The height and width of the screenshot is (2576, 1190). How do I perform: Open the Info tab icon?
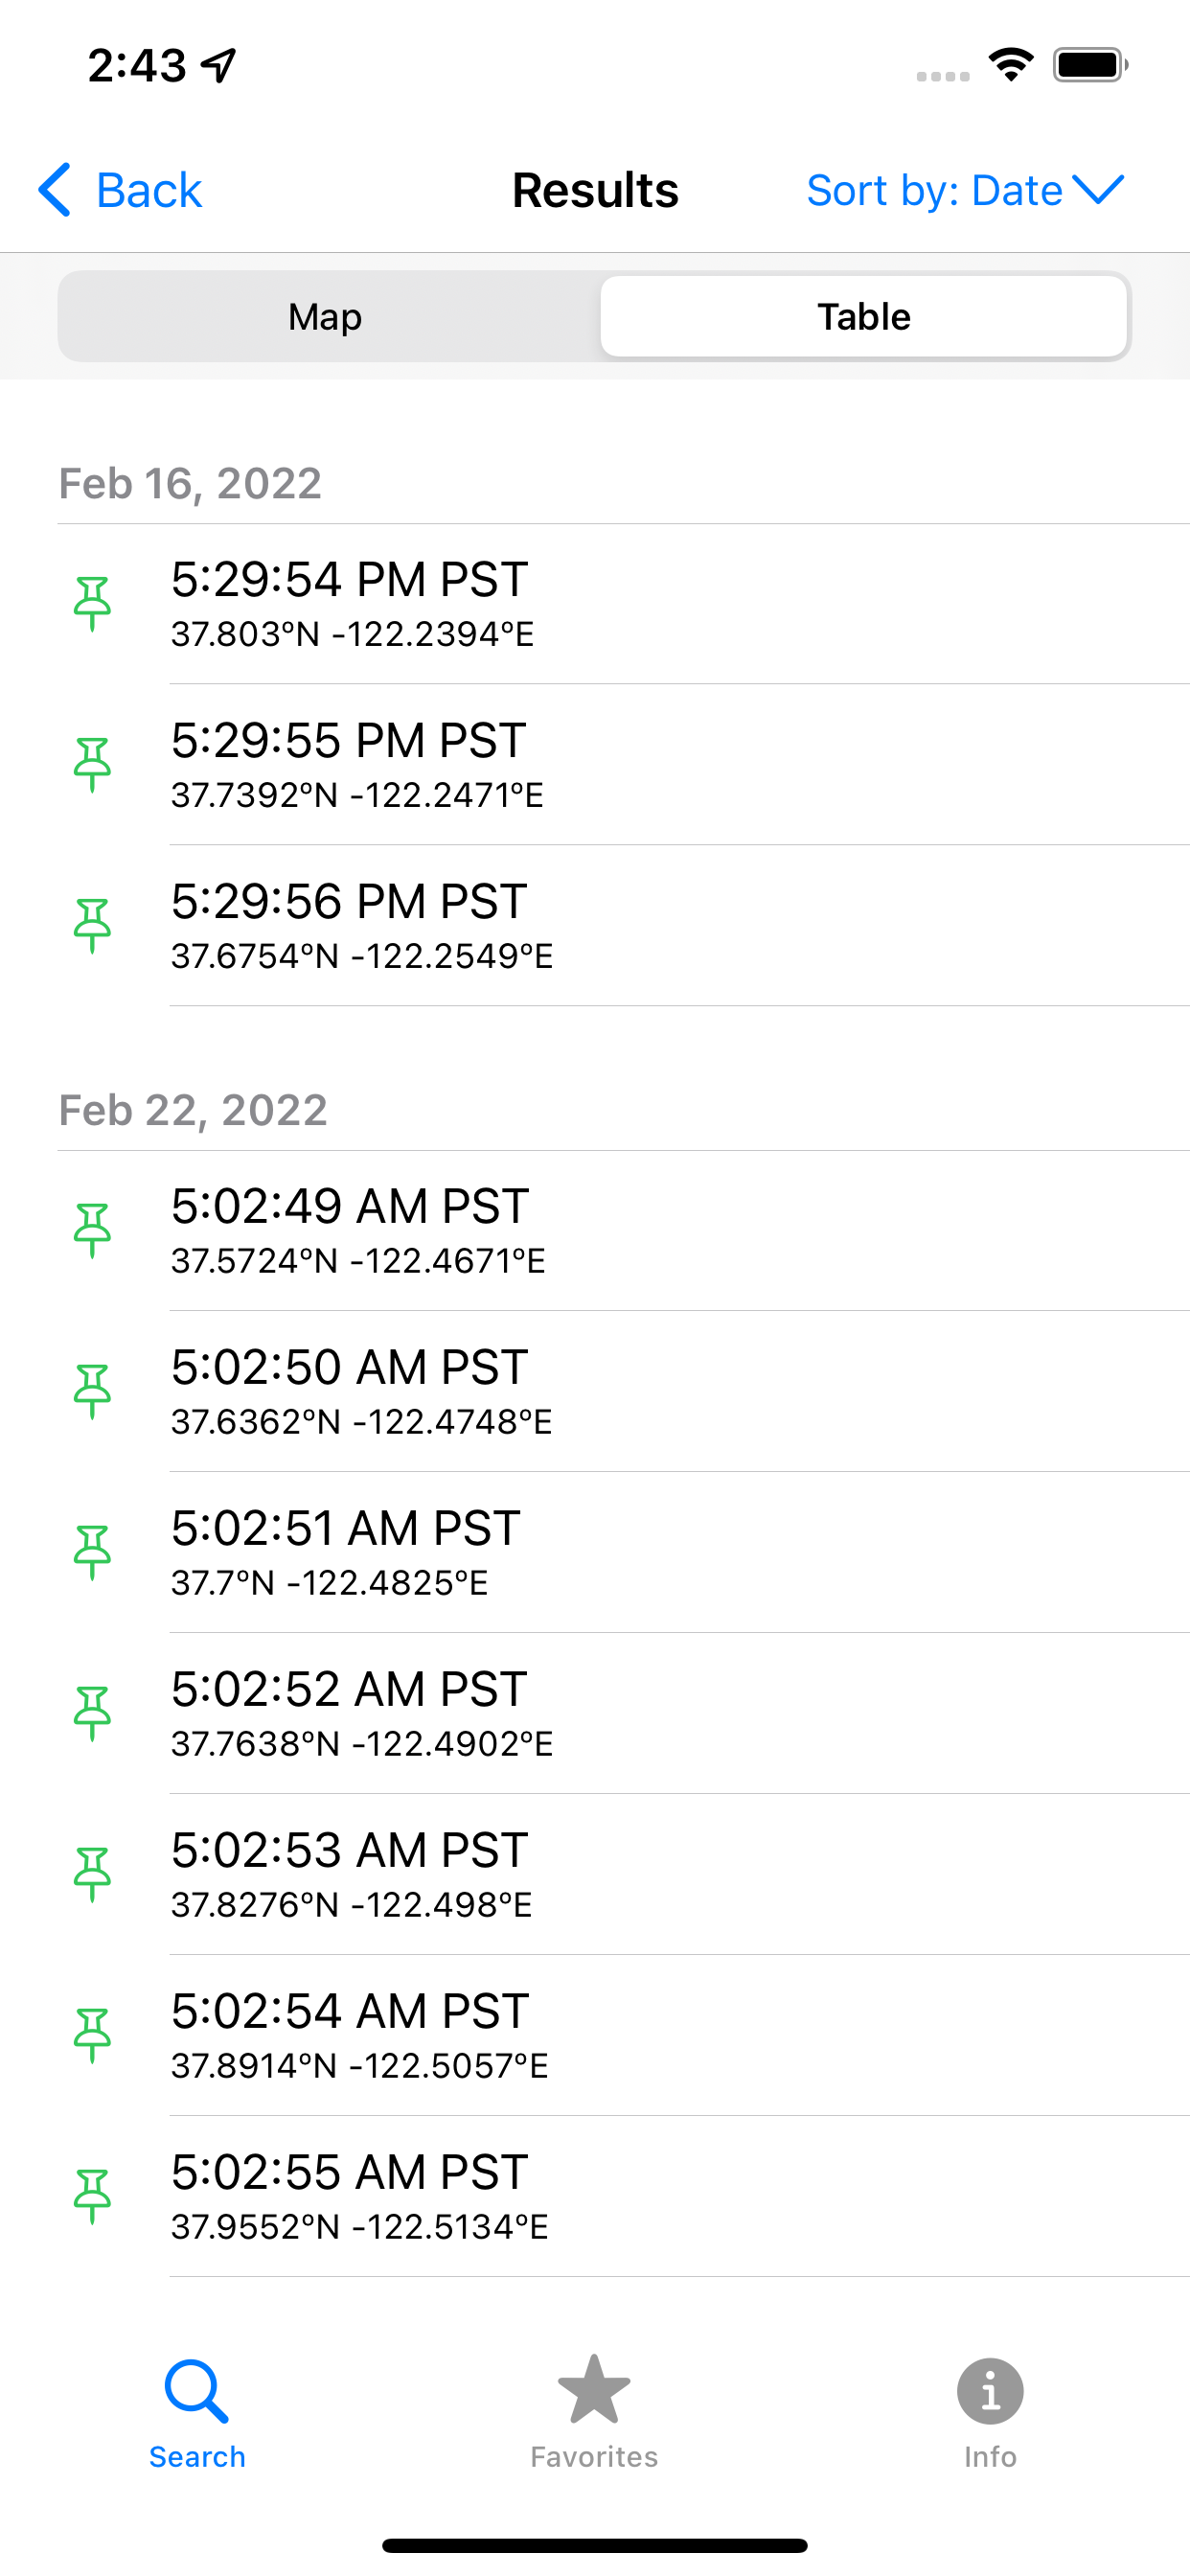tap(990, 2391)
